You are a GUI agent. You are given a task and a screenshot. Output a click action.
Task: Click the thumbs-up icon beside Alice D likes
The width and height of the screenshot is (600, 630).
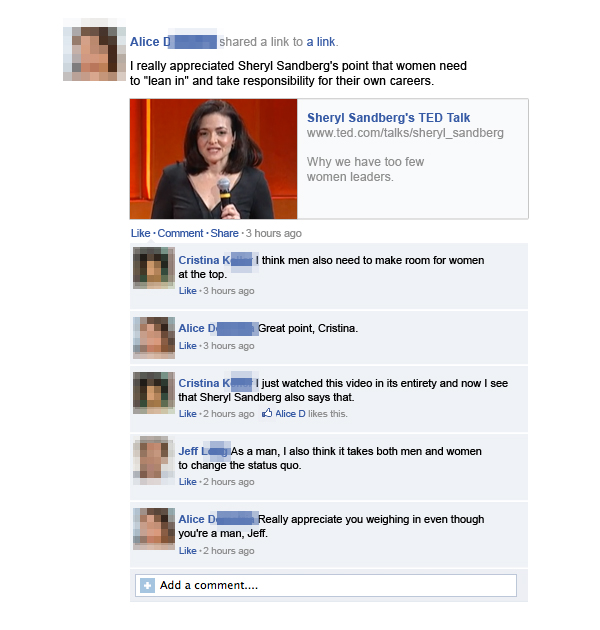[267, 413]
